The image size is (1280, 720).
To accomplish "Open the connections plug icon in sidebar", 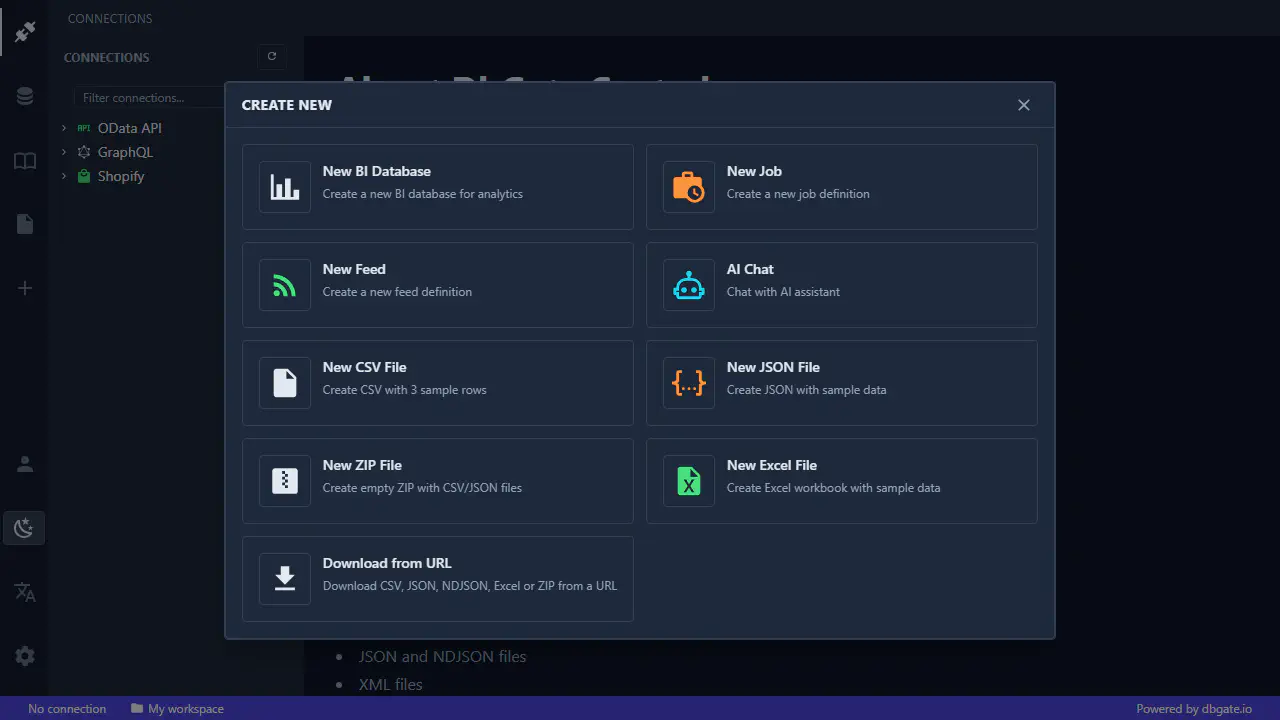I will (25, 32).
